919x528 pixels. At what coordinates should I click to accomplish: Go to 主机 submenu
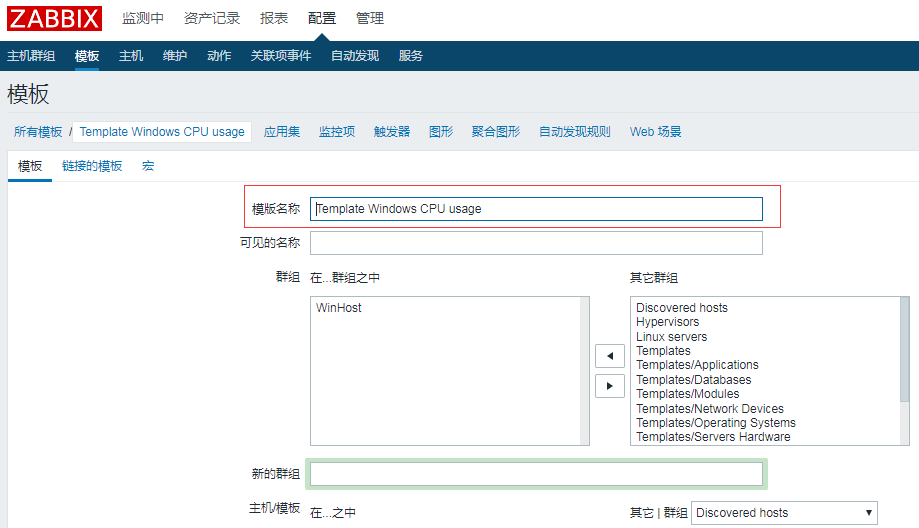click(x=131, y=56)
